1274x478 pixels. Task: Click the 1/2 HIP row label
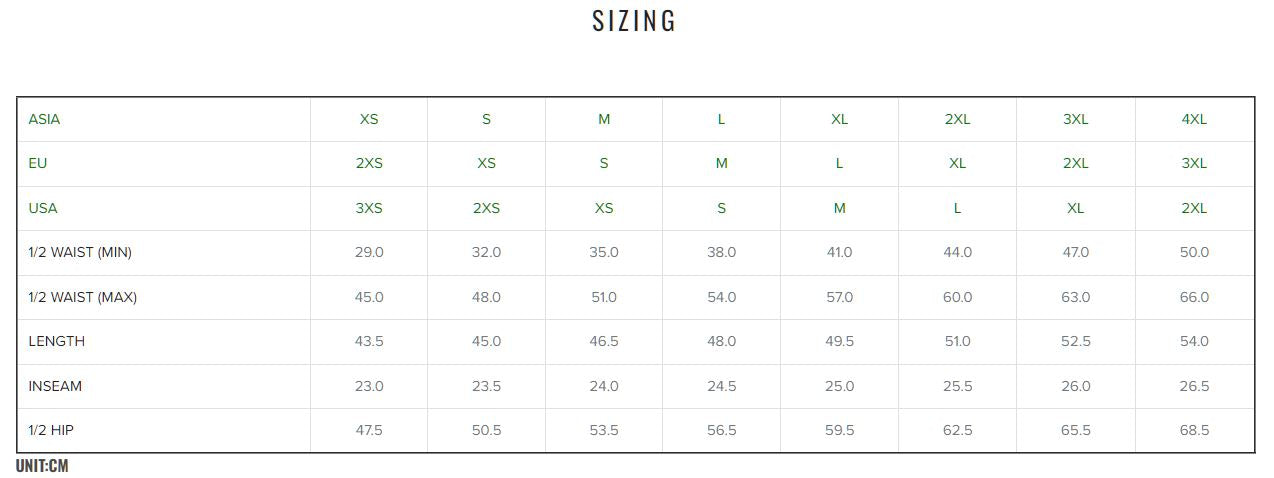(x=51, y=430)
